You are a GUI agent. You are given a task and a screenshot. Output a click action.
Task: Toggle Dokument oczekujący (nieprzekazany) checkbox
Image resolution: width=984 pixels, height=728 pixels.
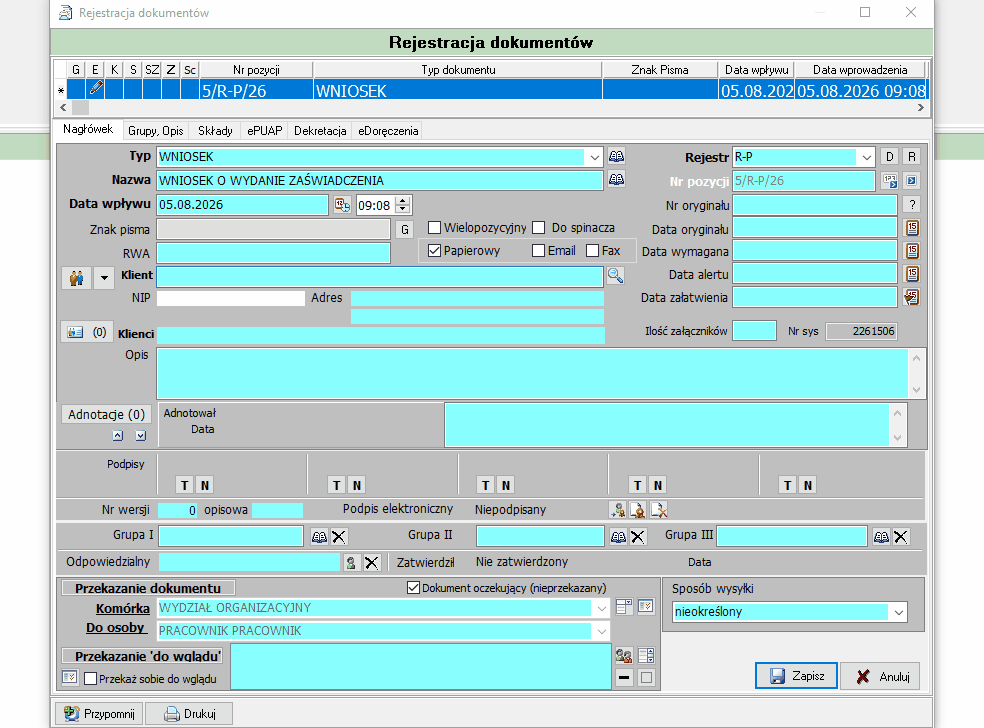(x=413, y=588)
